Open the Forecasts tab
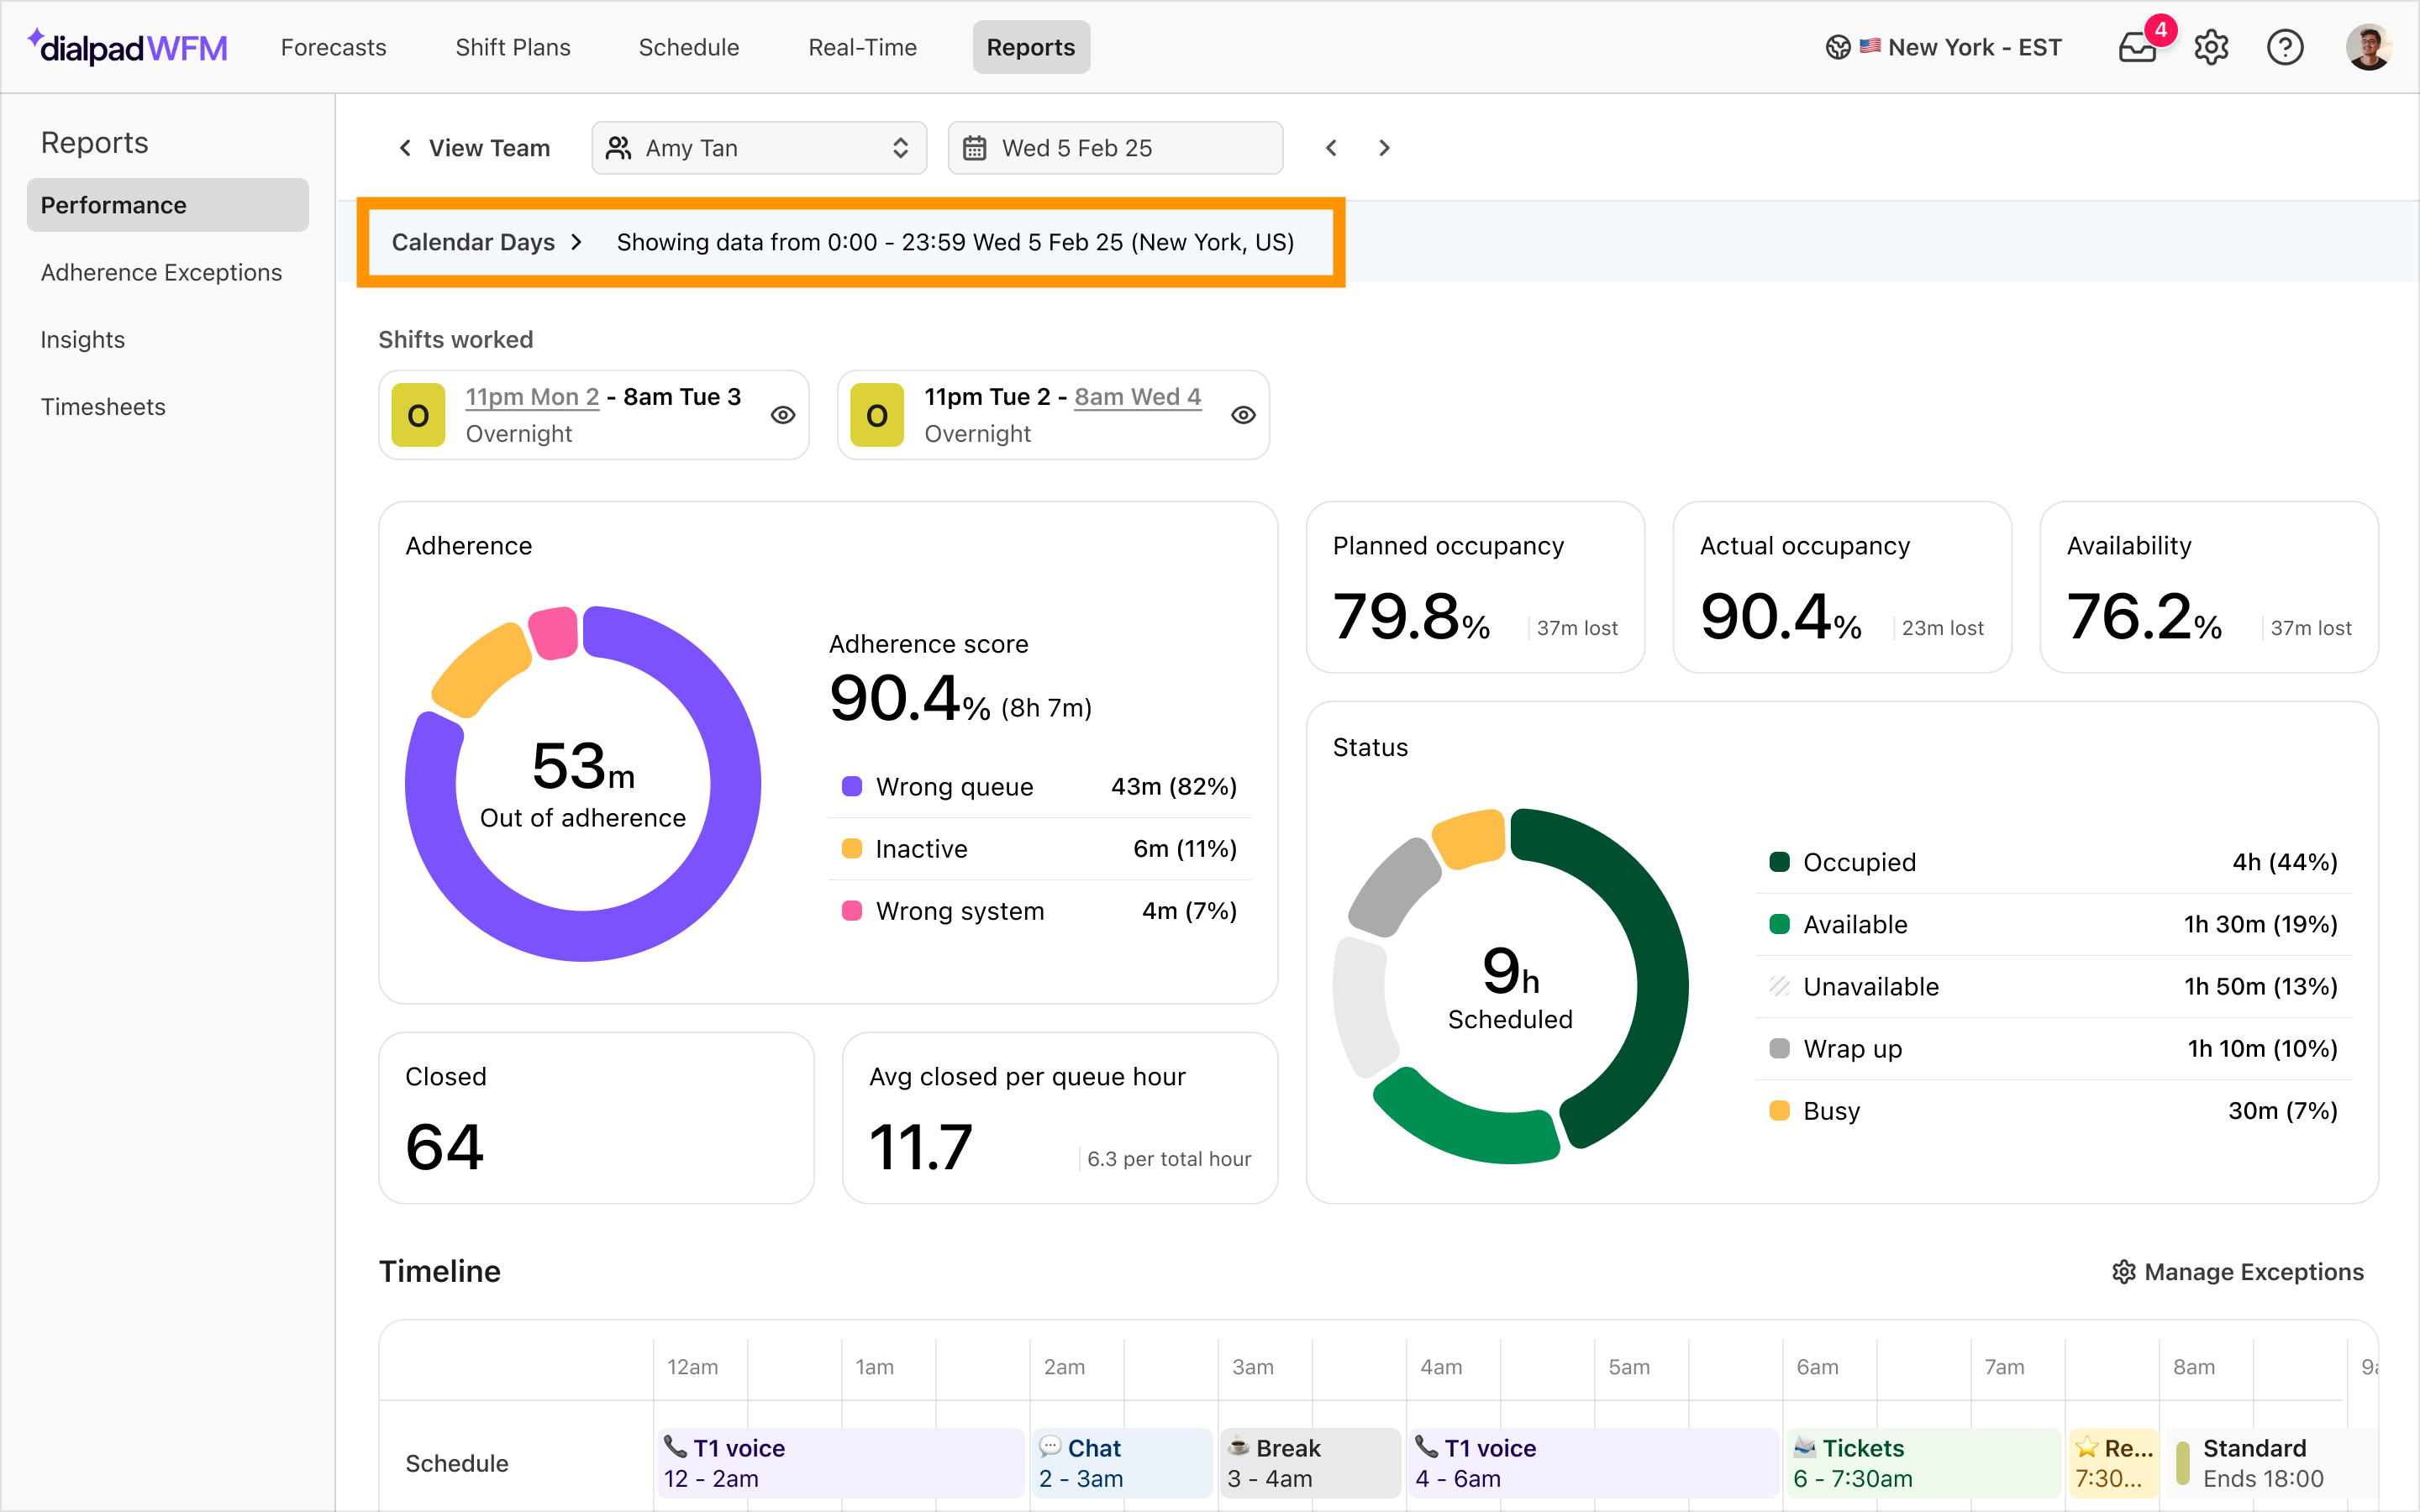The image size is (2420, 1512). click(x=333, y=47)
